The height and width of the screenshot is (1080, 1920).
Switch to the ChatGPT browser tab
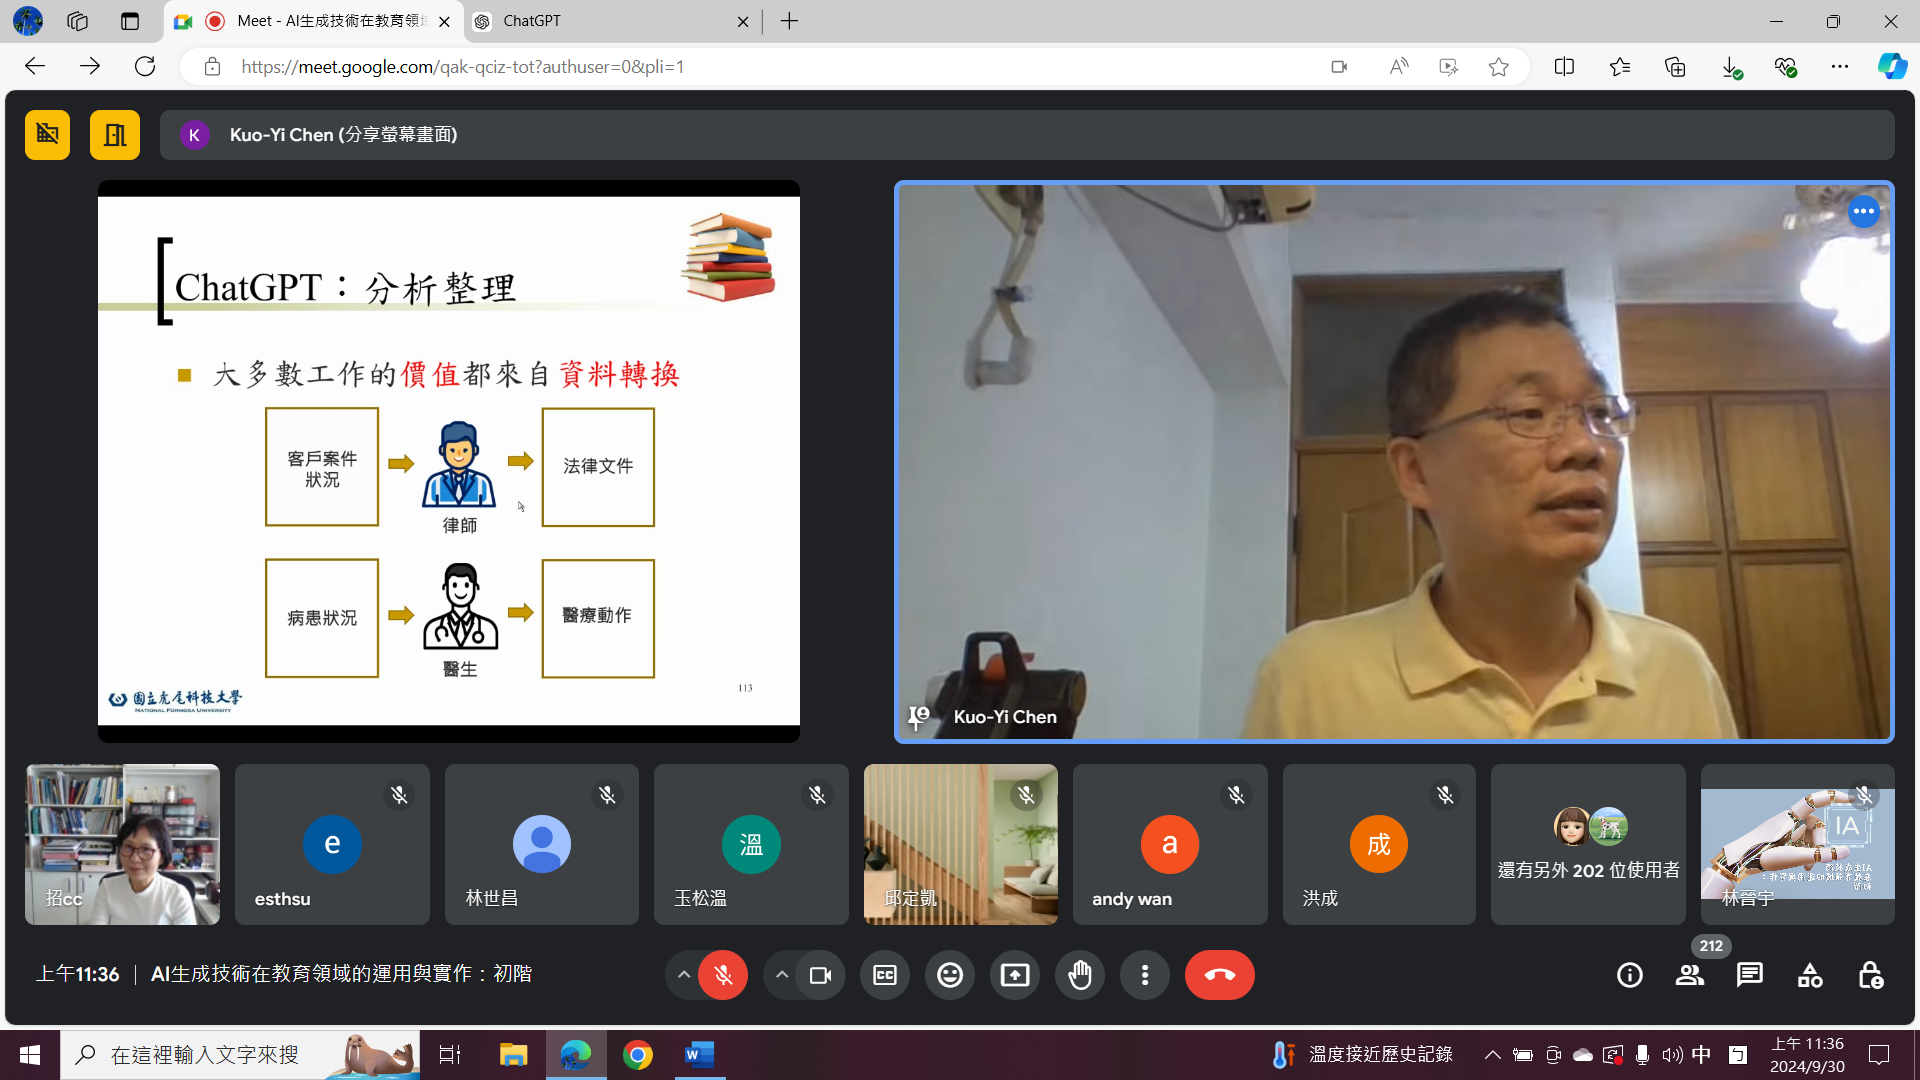tap(612, 21)
